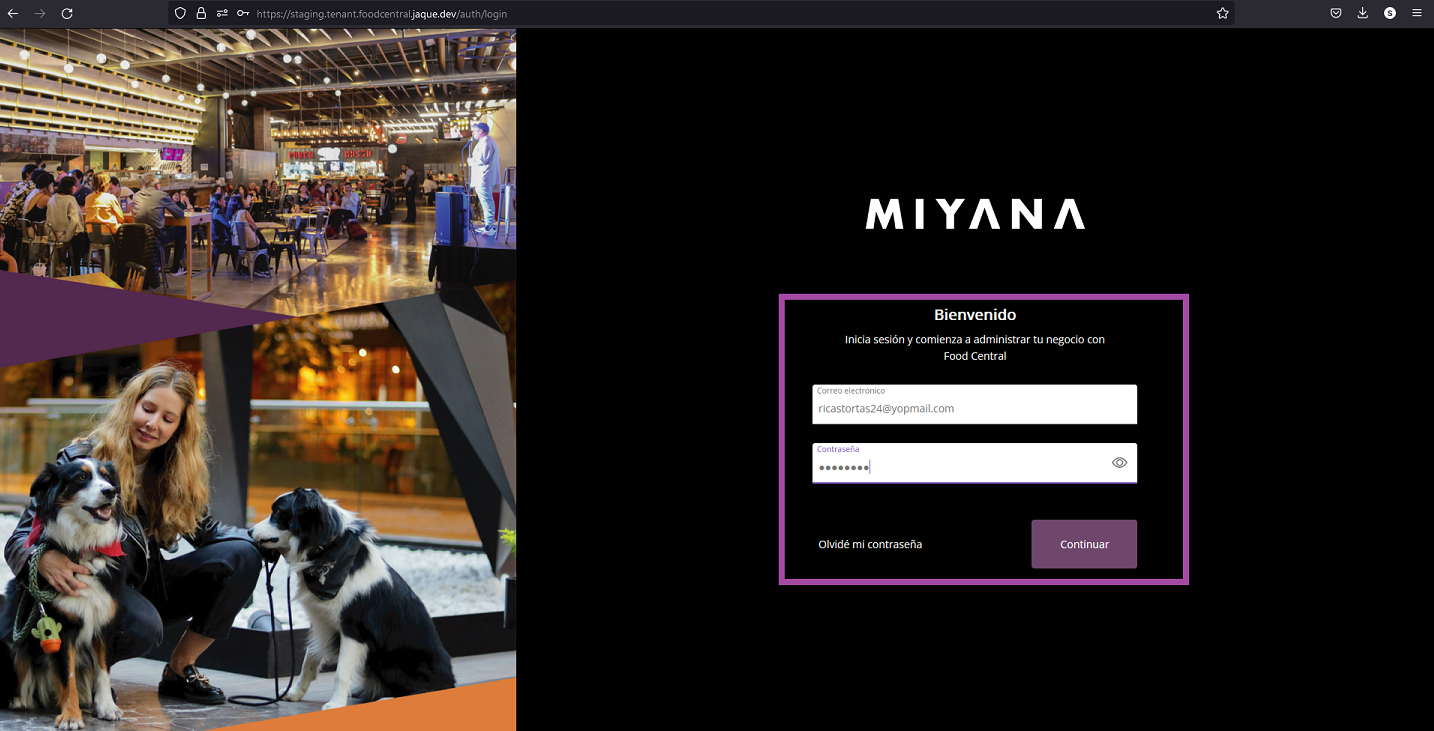
Task: Show password with the eye icon
Action: click(x=1119, y=463)
